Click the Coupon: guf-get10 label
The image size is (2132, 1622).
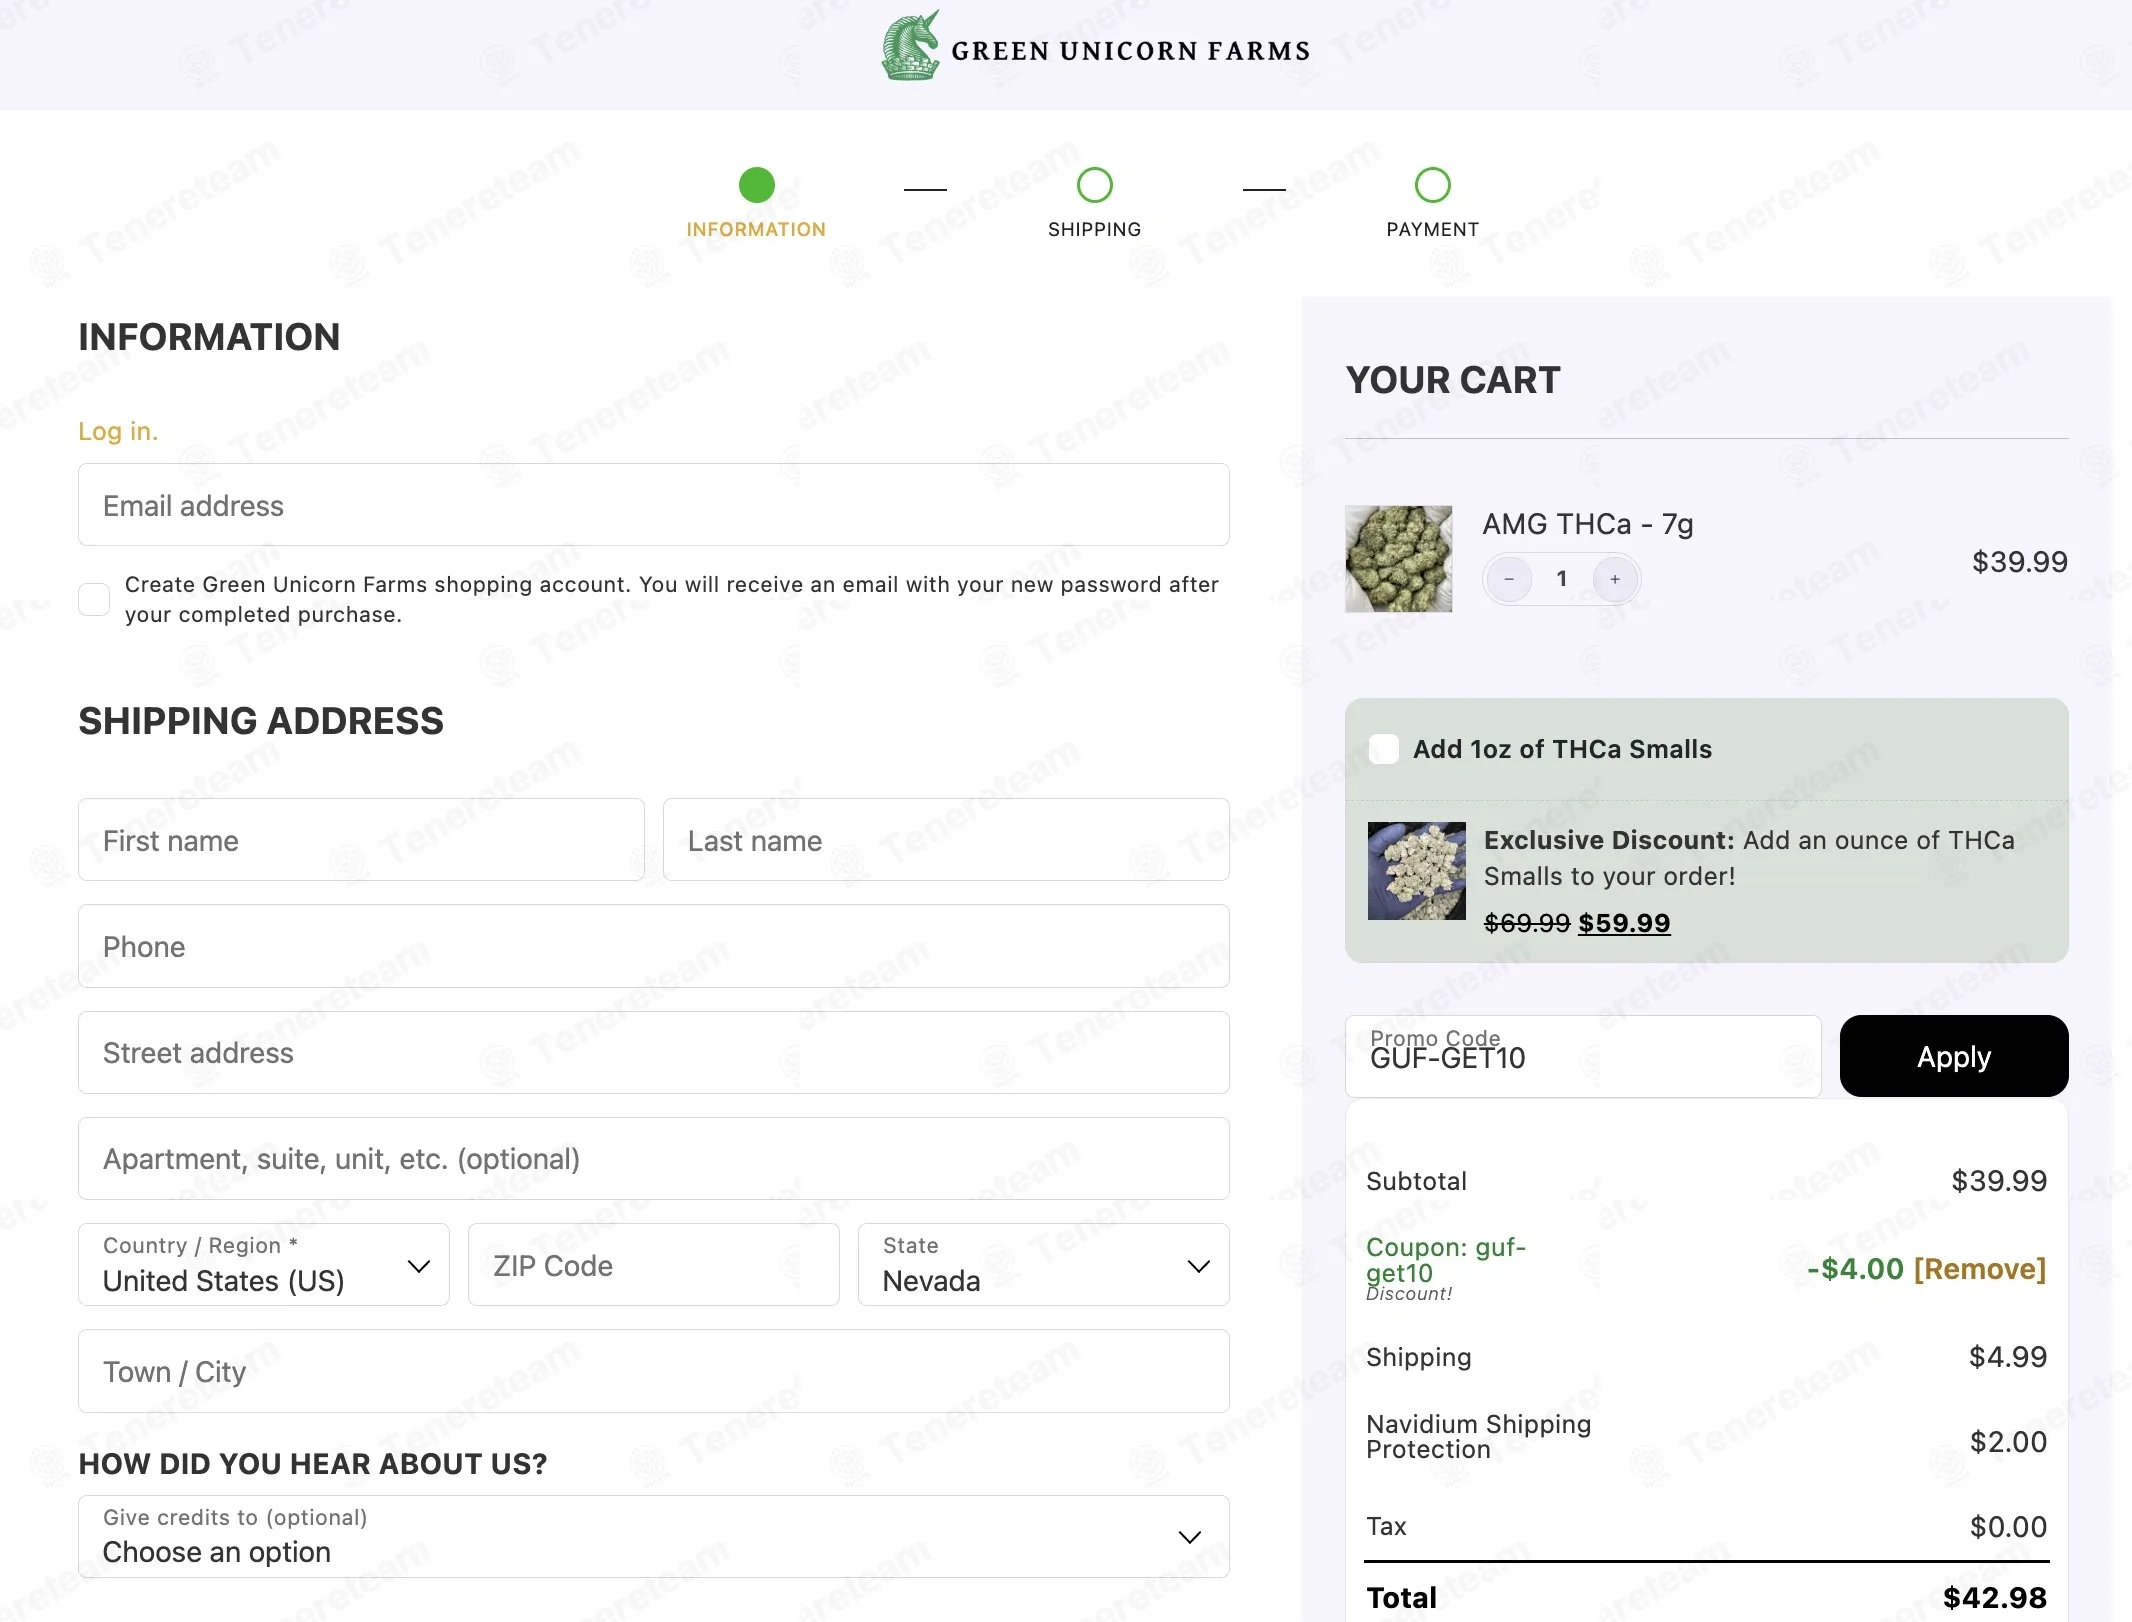[x=1446, y=1260]
